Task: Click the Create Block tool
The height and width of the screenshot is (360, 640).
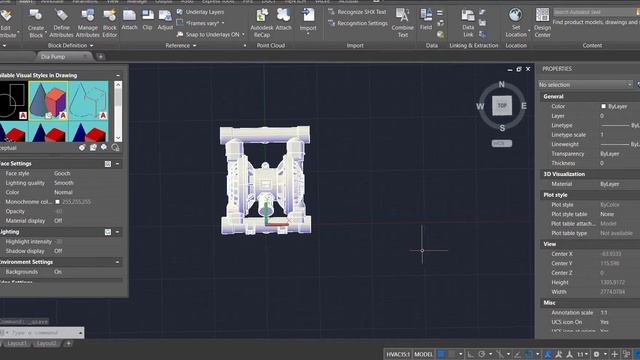Action: (x=36, y=24)
